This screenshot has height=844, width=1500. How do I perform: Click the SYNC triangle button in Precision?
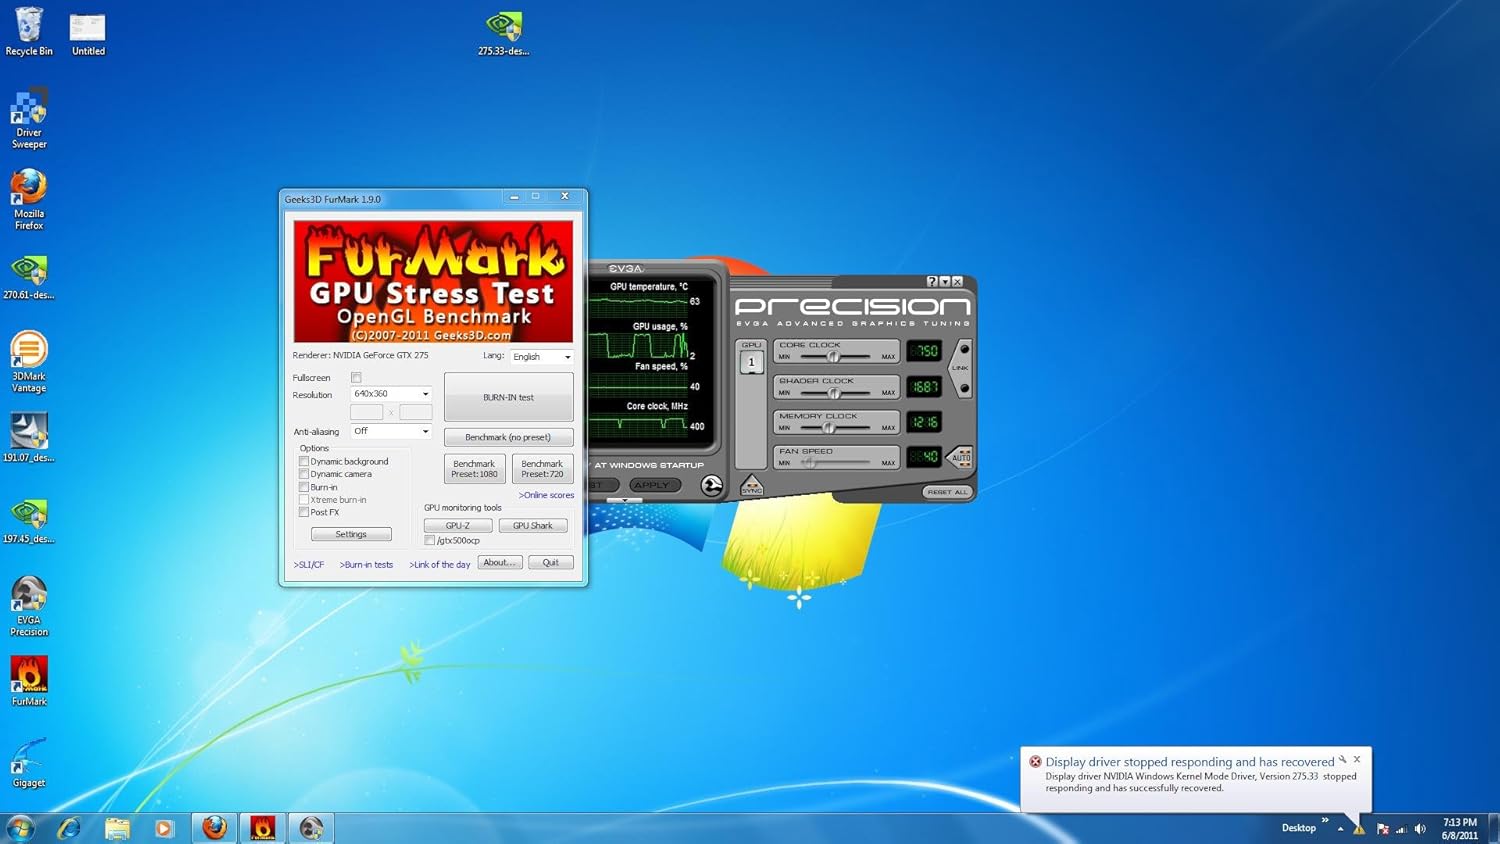click(752, 486)
